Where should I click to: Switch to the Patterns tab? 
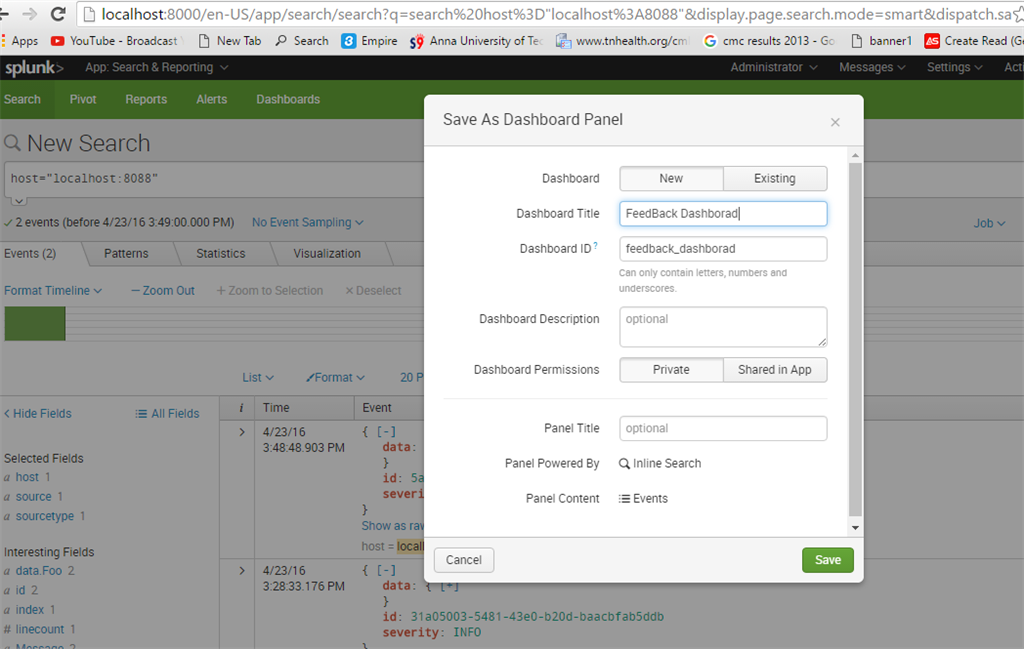point(126,253)
